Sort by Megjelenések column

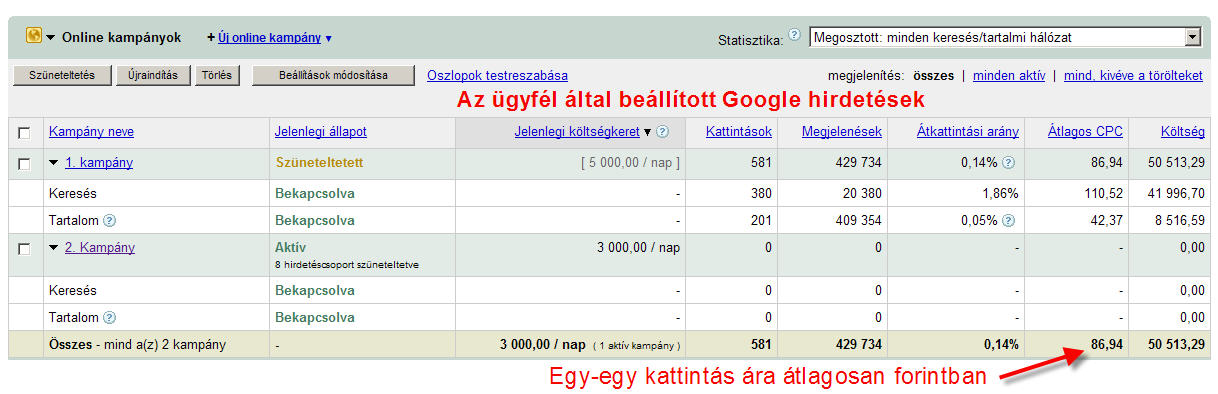tap(841, 132)
